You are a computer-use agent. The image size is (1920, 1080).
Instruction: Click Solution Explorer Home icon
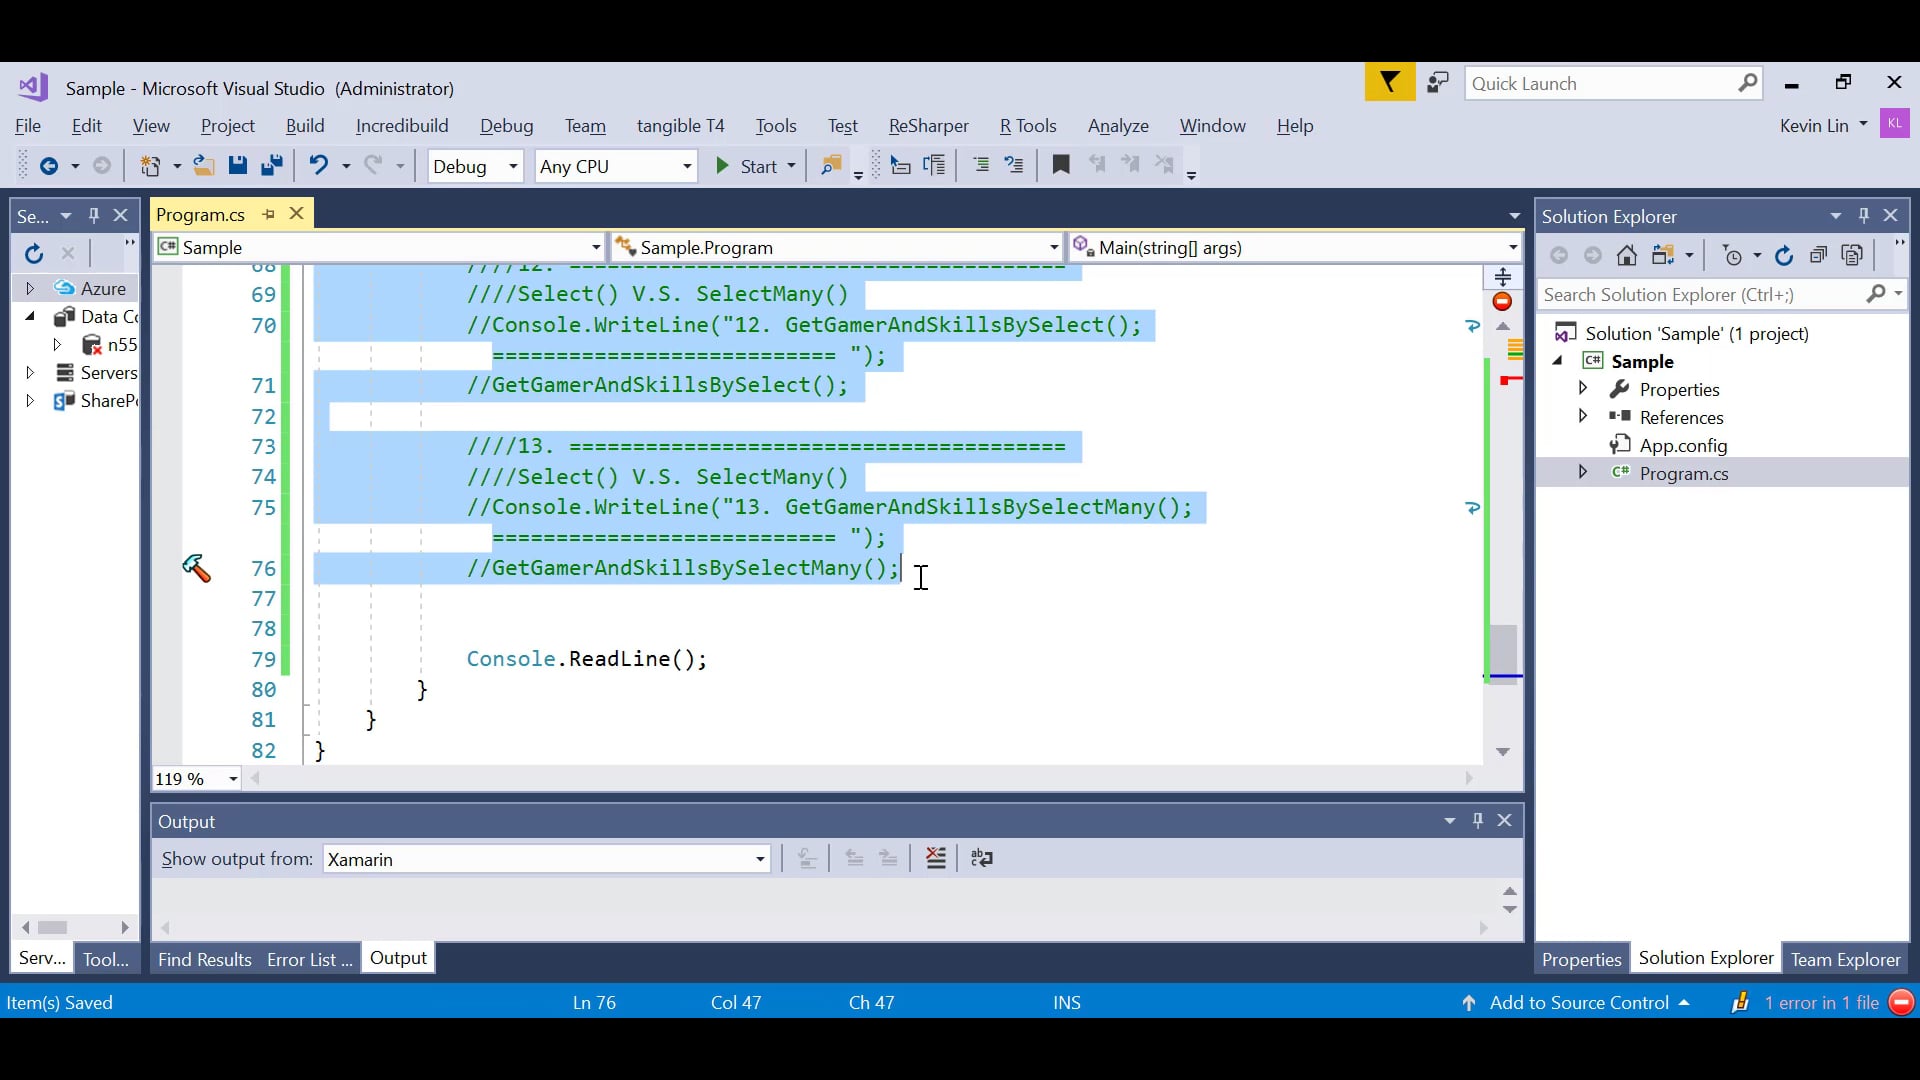coord(1627,256)
